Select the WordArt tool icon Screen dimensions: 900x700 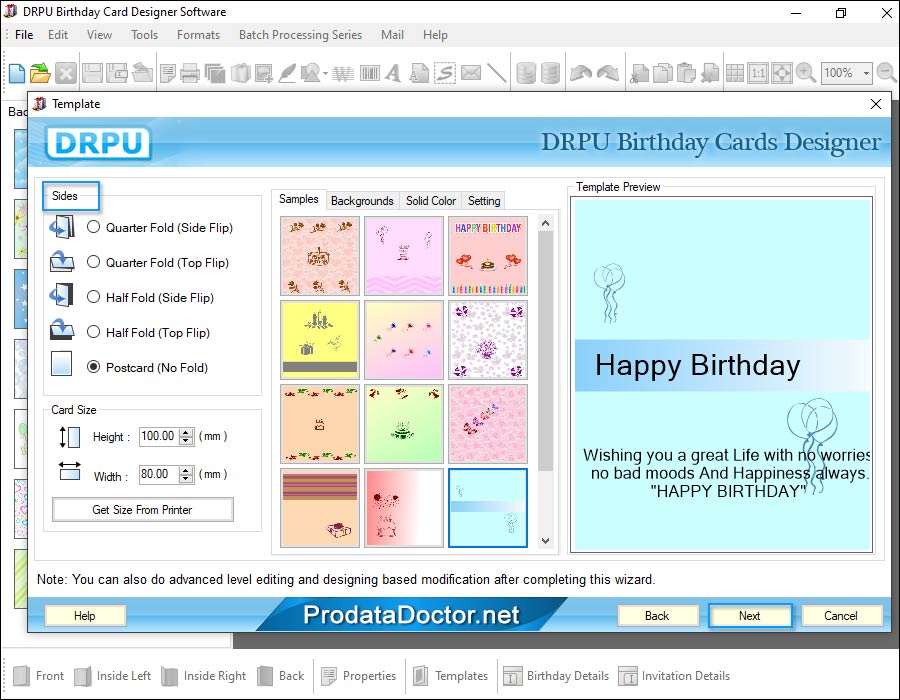point(343,73)
